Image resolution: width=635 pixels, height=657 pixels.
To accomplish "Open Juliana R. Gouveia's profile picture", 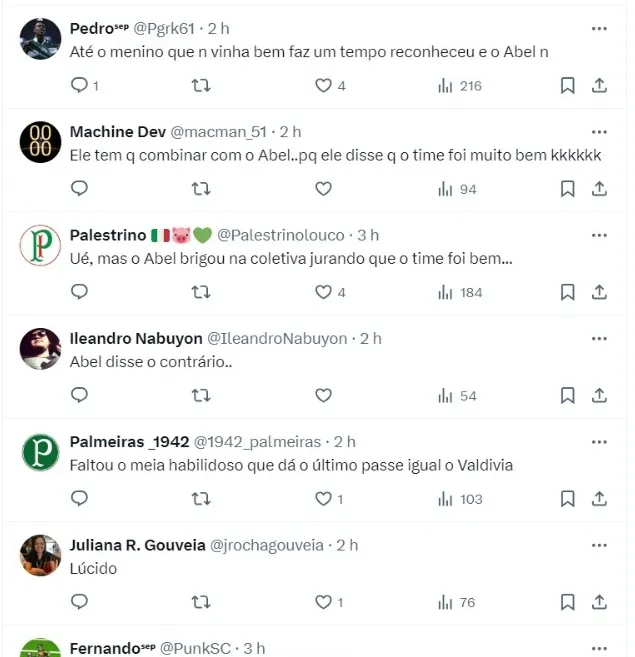I will tap(41, 555).
